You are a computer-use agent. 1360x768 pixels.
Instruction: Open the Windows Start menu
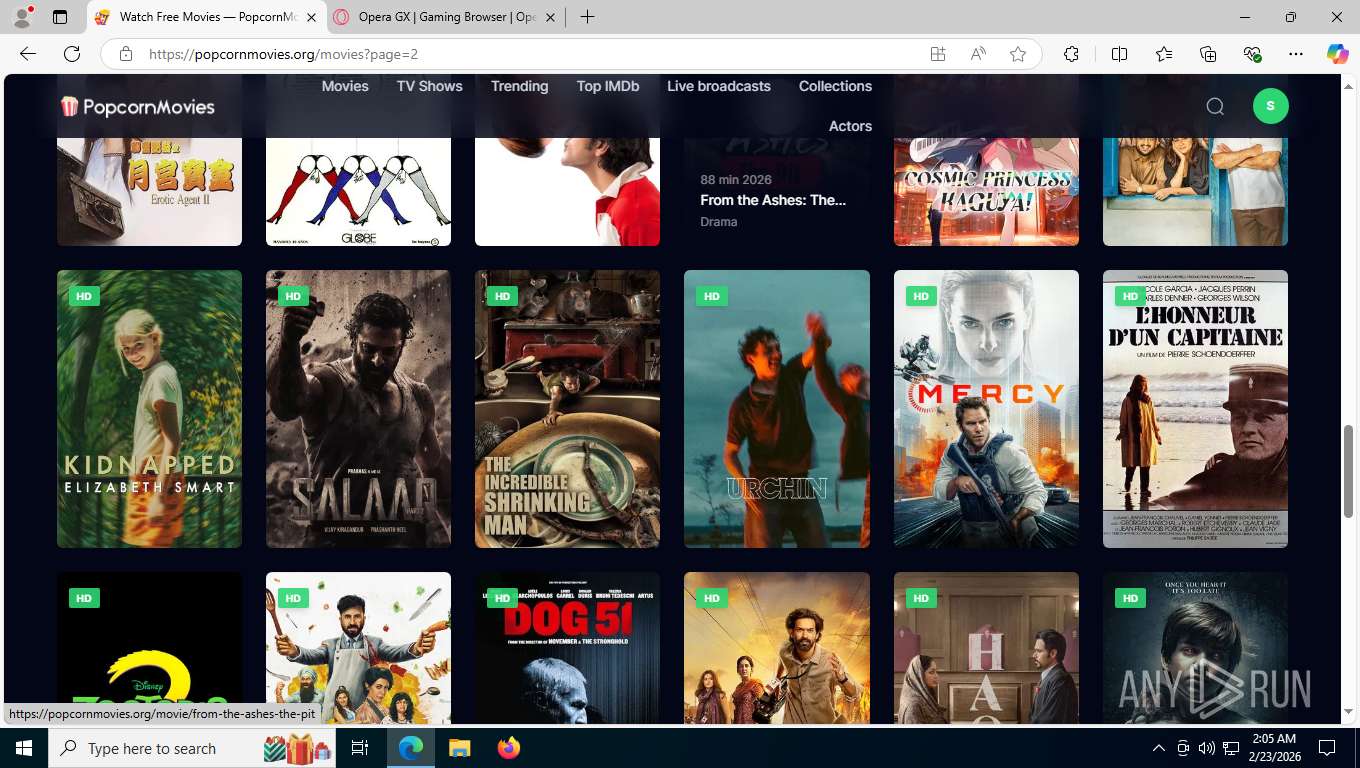pyautogui.click(x=23, y=748)
